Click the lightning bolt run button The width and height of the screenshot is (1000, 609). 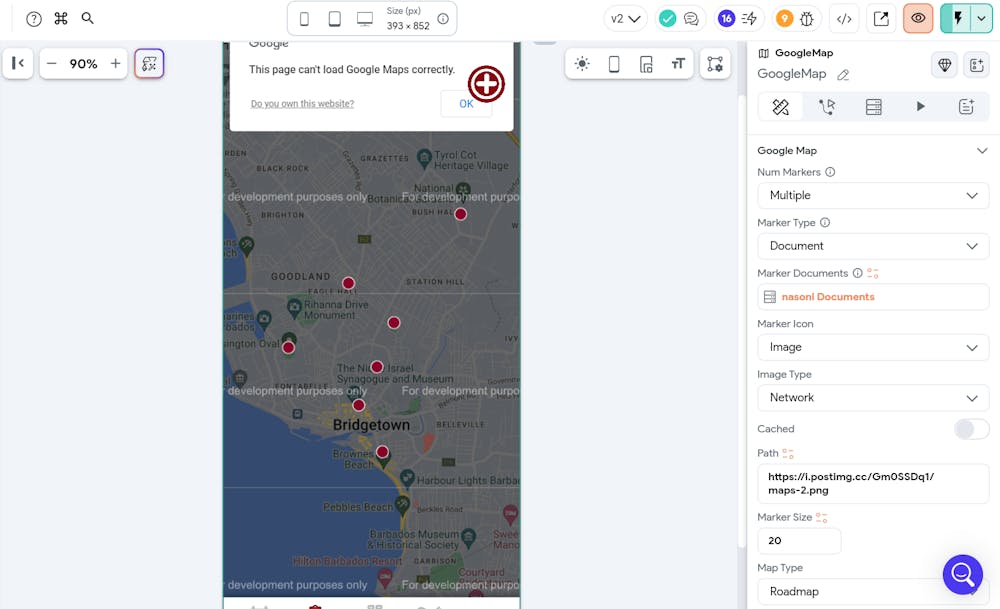click(957, 18)
